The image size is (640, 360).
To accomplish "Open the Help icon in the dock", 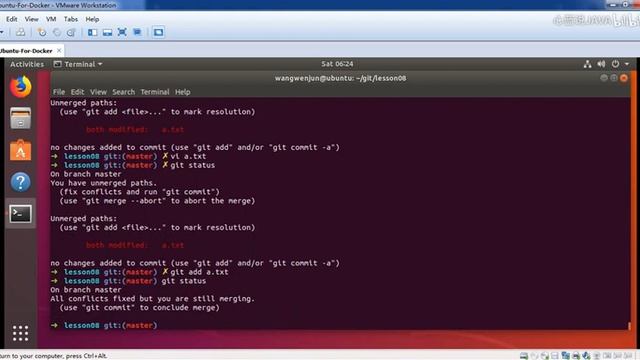I will [20, 182].
